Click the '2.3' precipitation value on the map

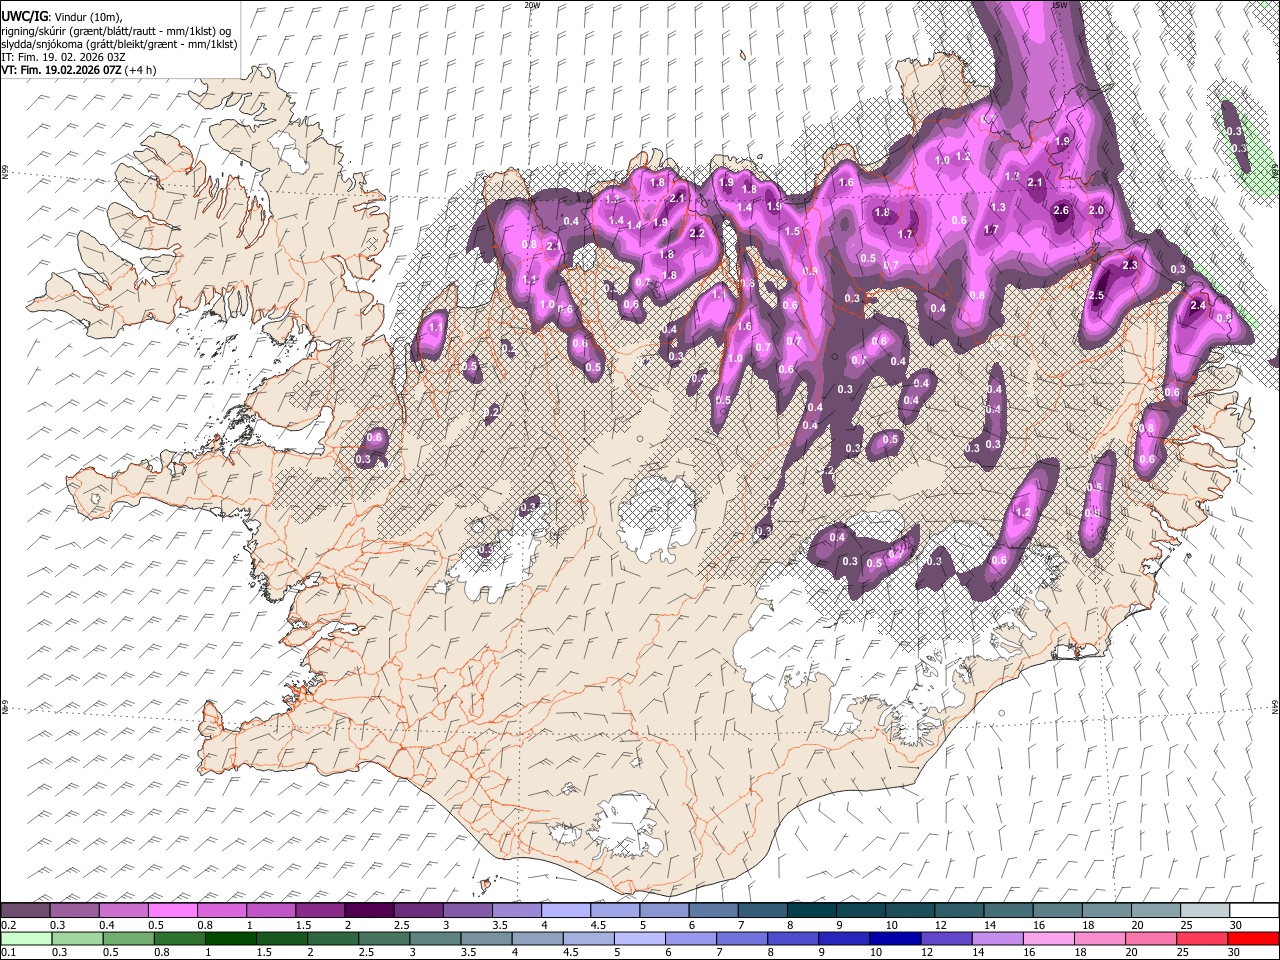click(1130, 265)
